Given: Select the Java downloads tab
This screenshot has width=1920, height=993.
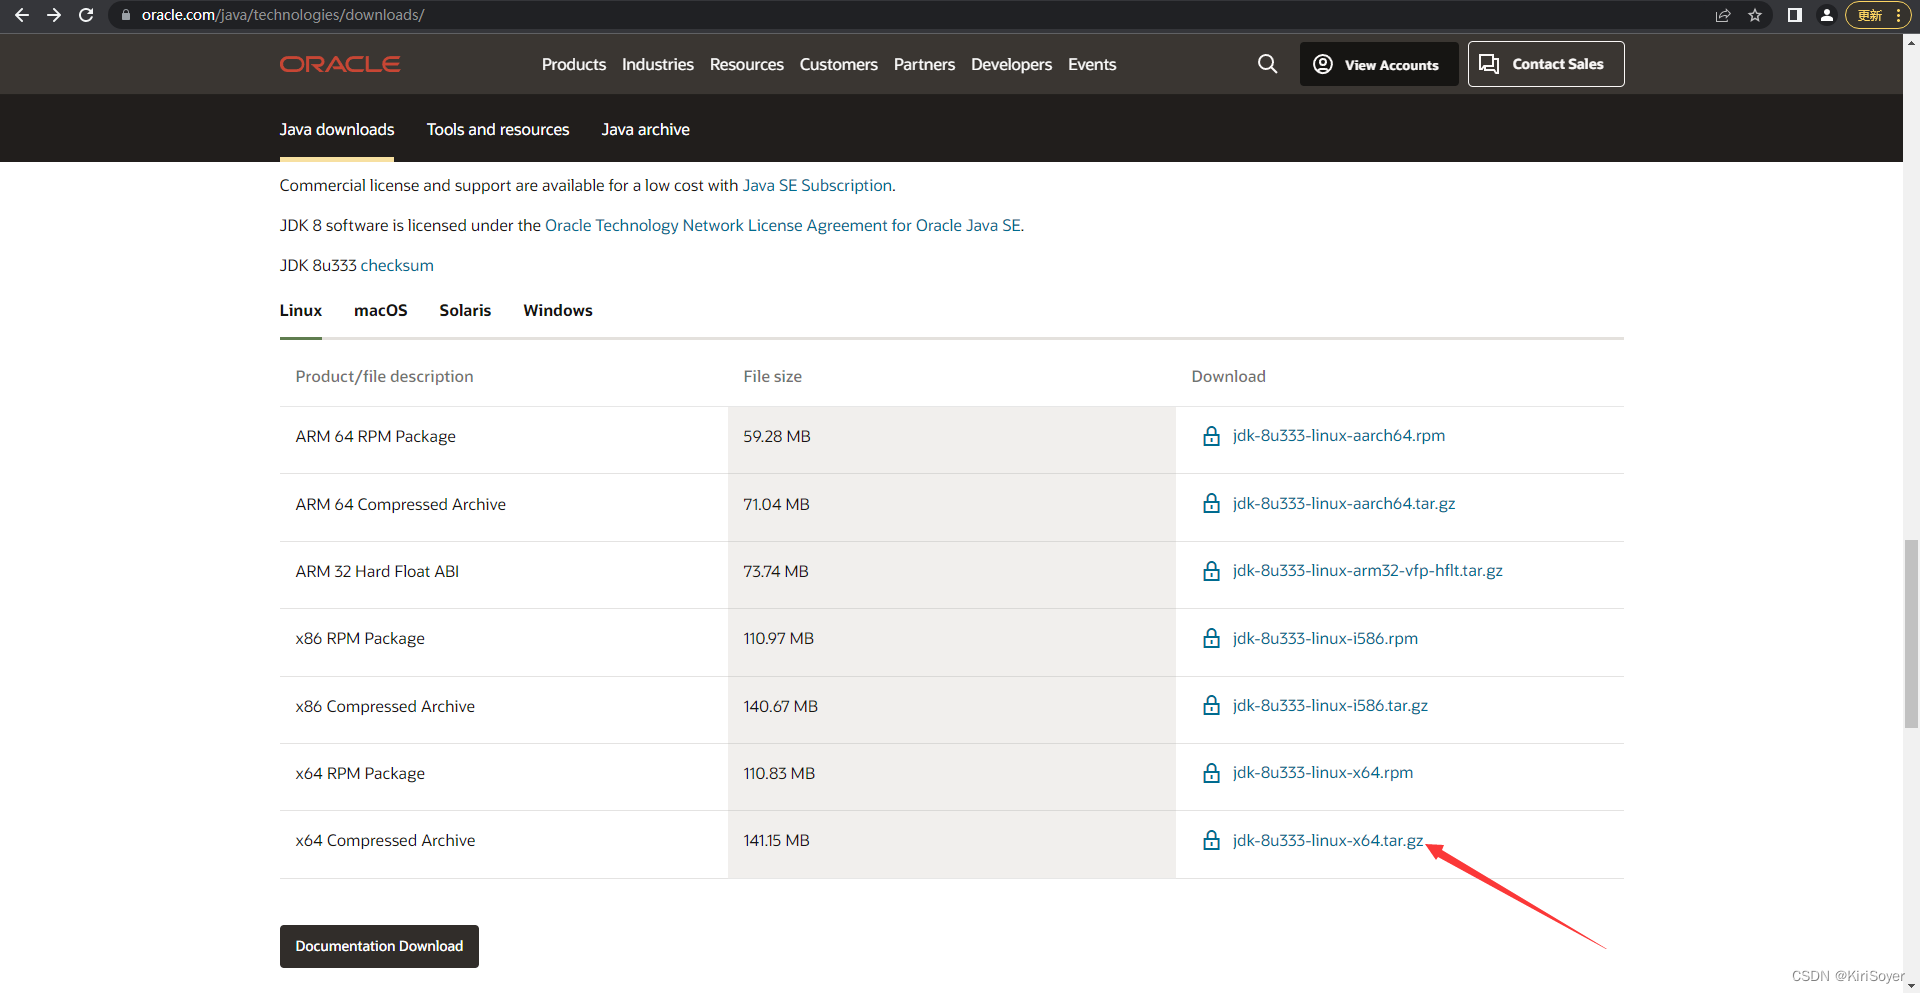Looking at the screenshot, I should pyautogui.click(x=337, y=130).
